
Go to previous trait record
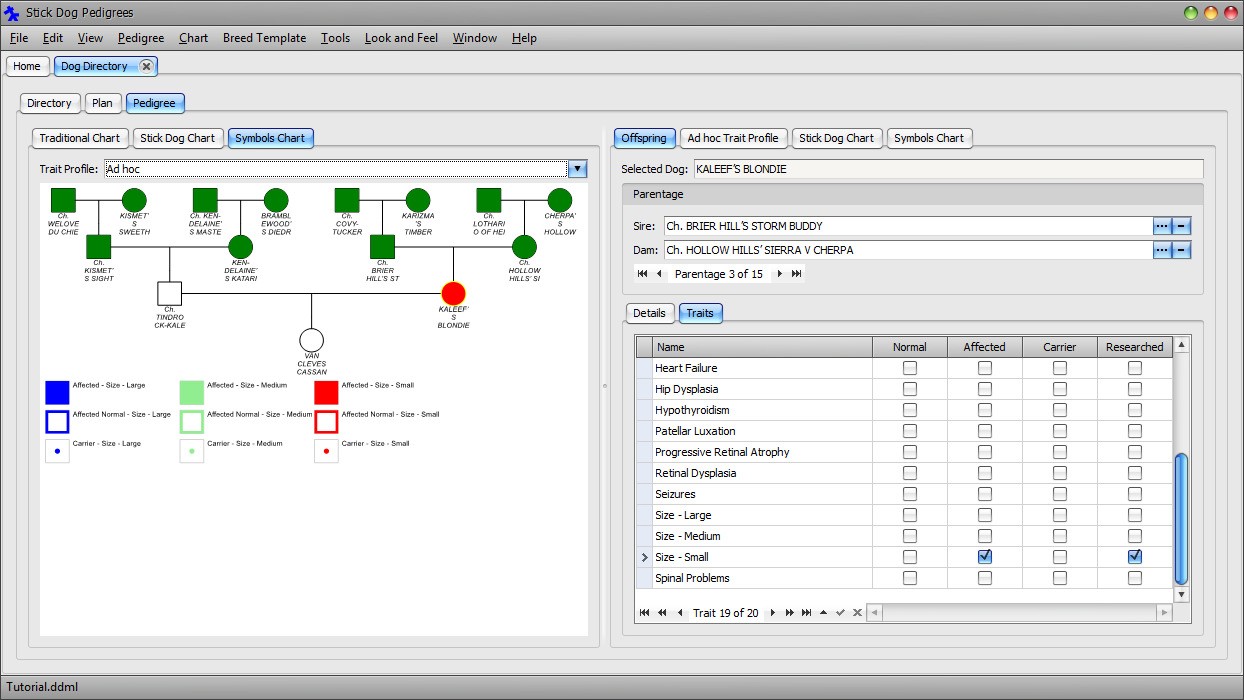click(x=680, y=613)
